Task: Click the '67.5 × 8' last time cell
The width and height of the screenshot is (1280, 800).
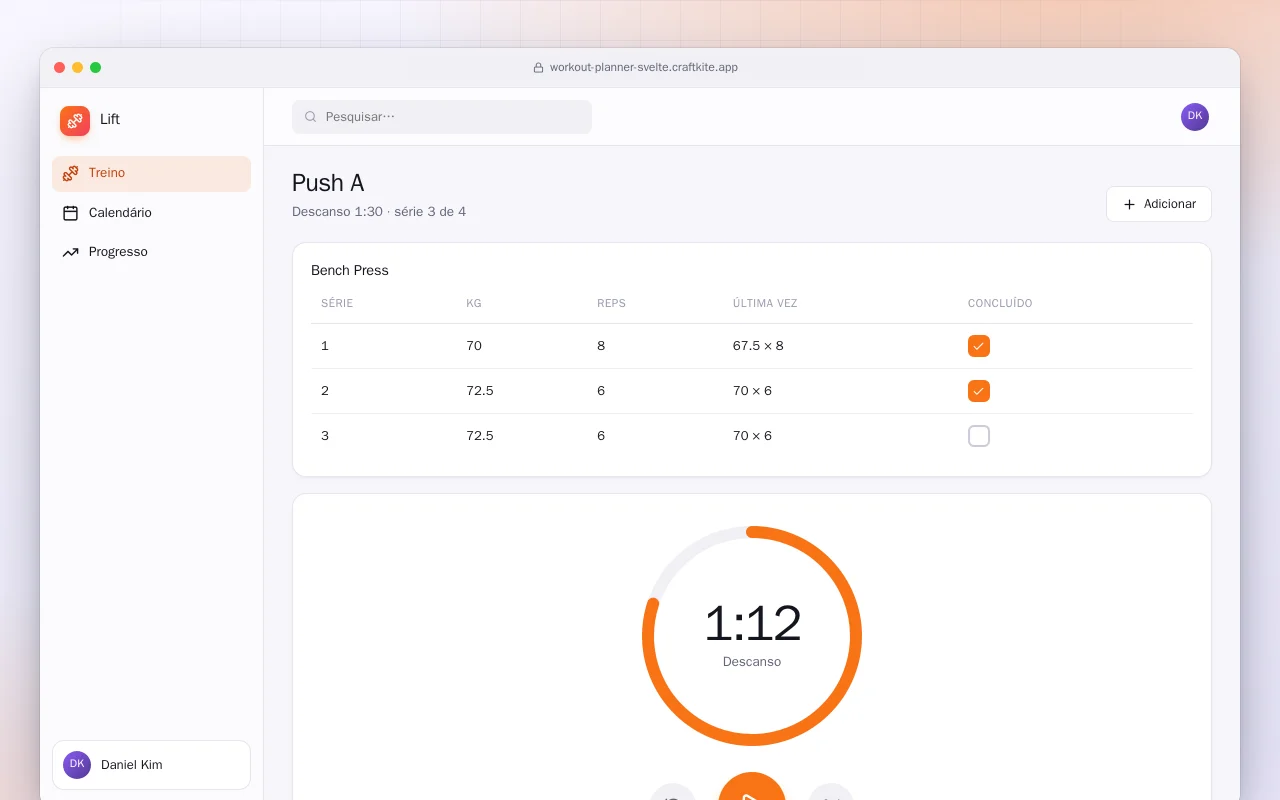Action: [x=758, y=346]
